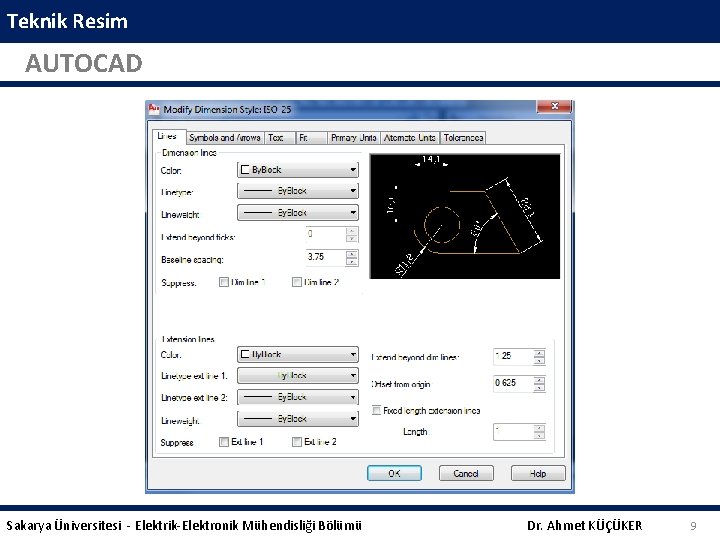Toggle Suppress Dim line 2 checkbox
This screenshot has width=720, height=540.
pos(297,282)
